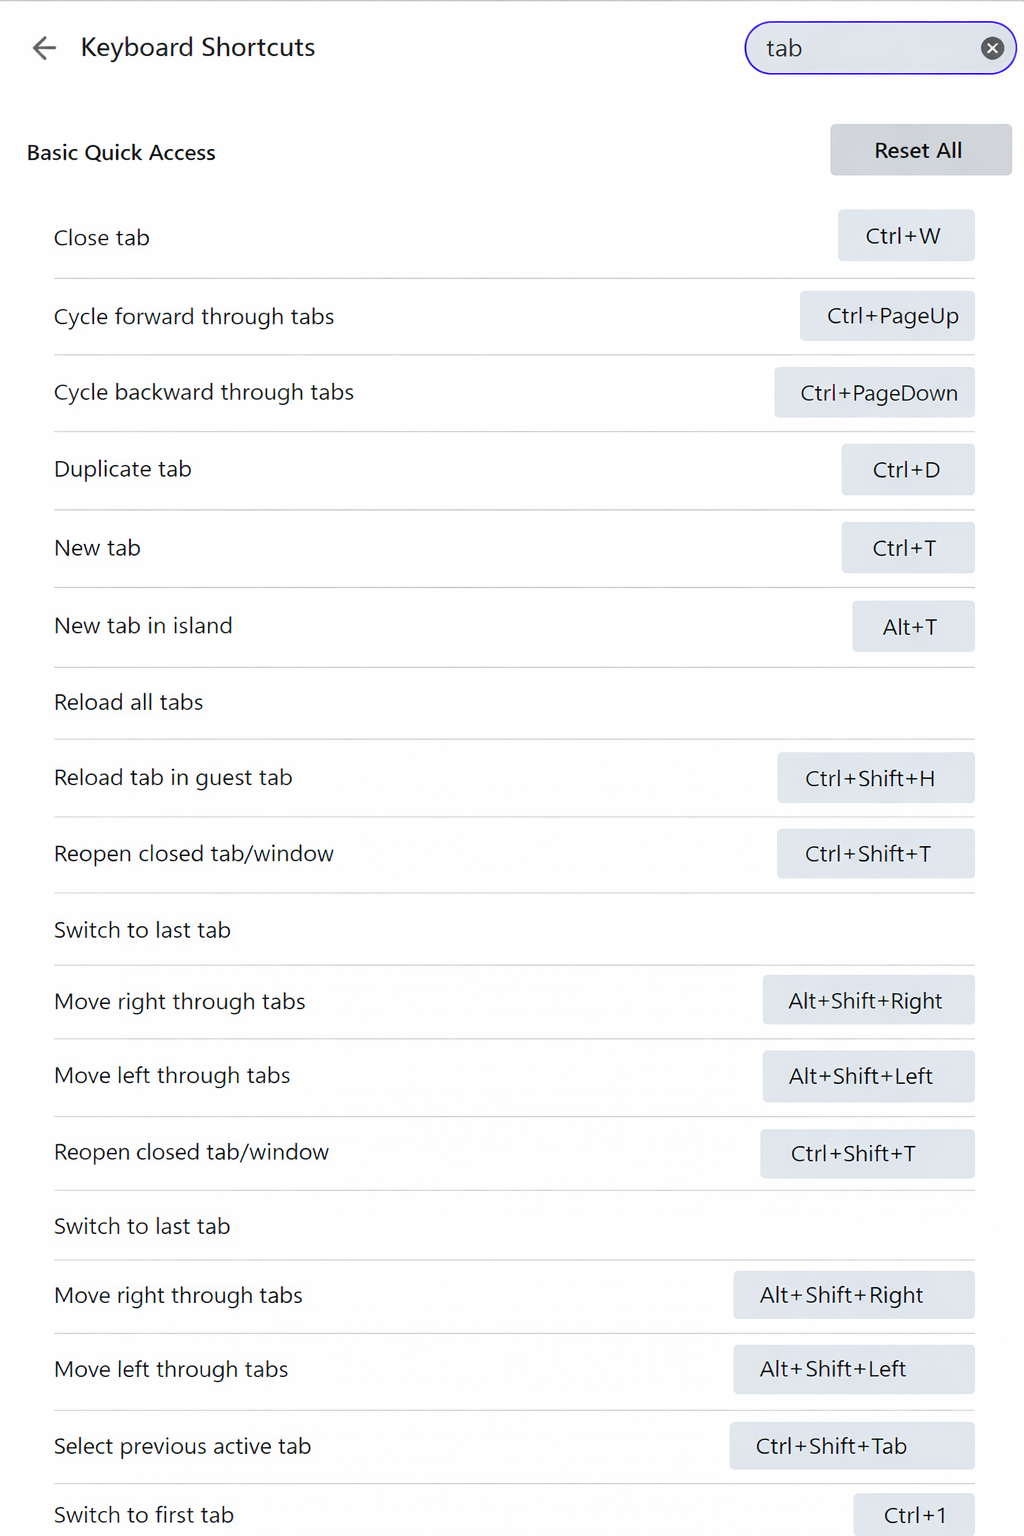Edit Ctrl+PageDown for Cycle backward through tabs
The height and width of the screenshot is (1536, 1024).
pos(874,392)
